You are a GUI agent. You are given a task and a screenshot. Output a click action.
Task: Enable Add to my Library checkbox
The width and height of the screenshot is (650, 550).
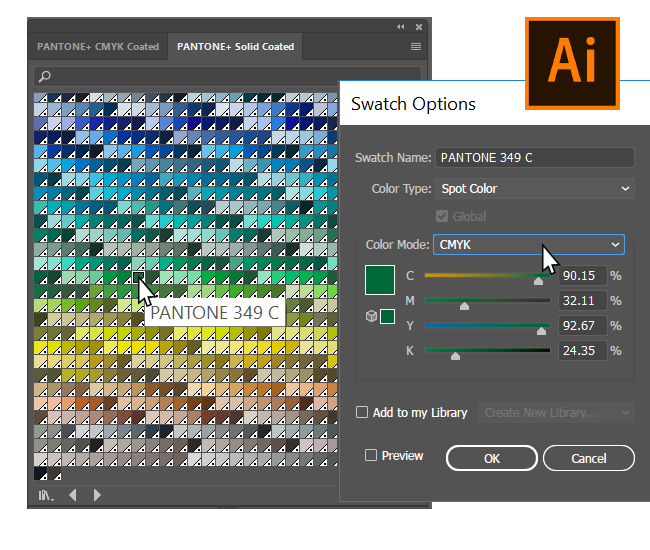362,412
